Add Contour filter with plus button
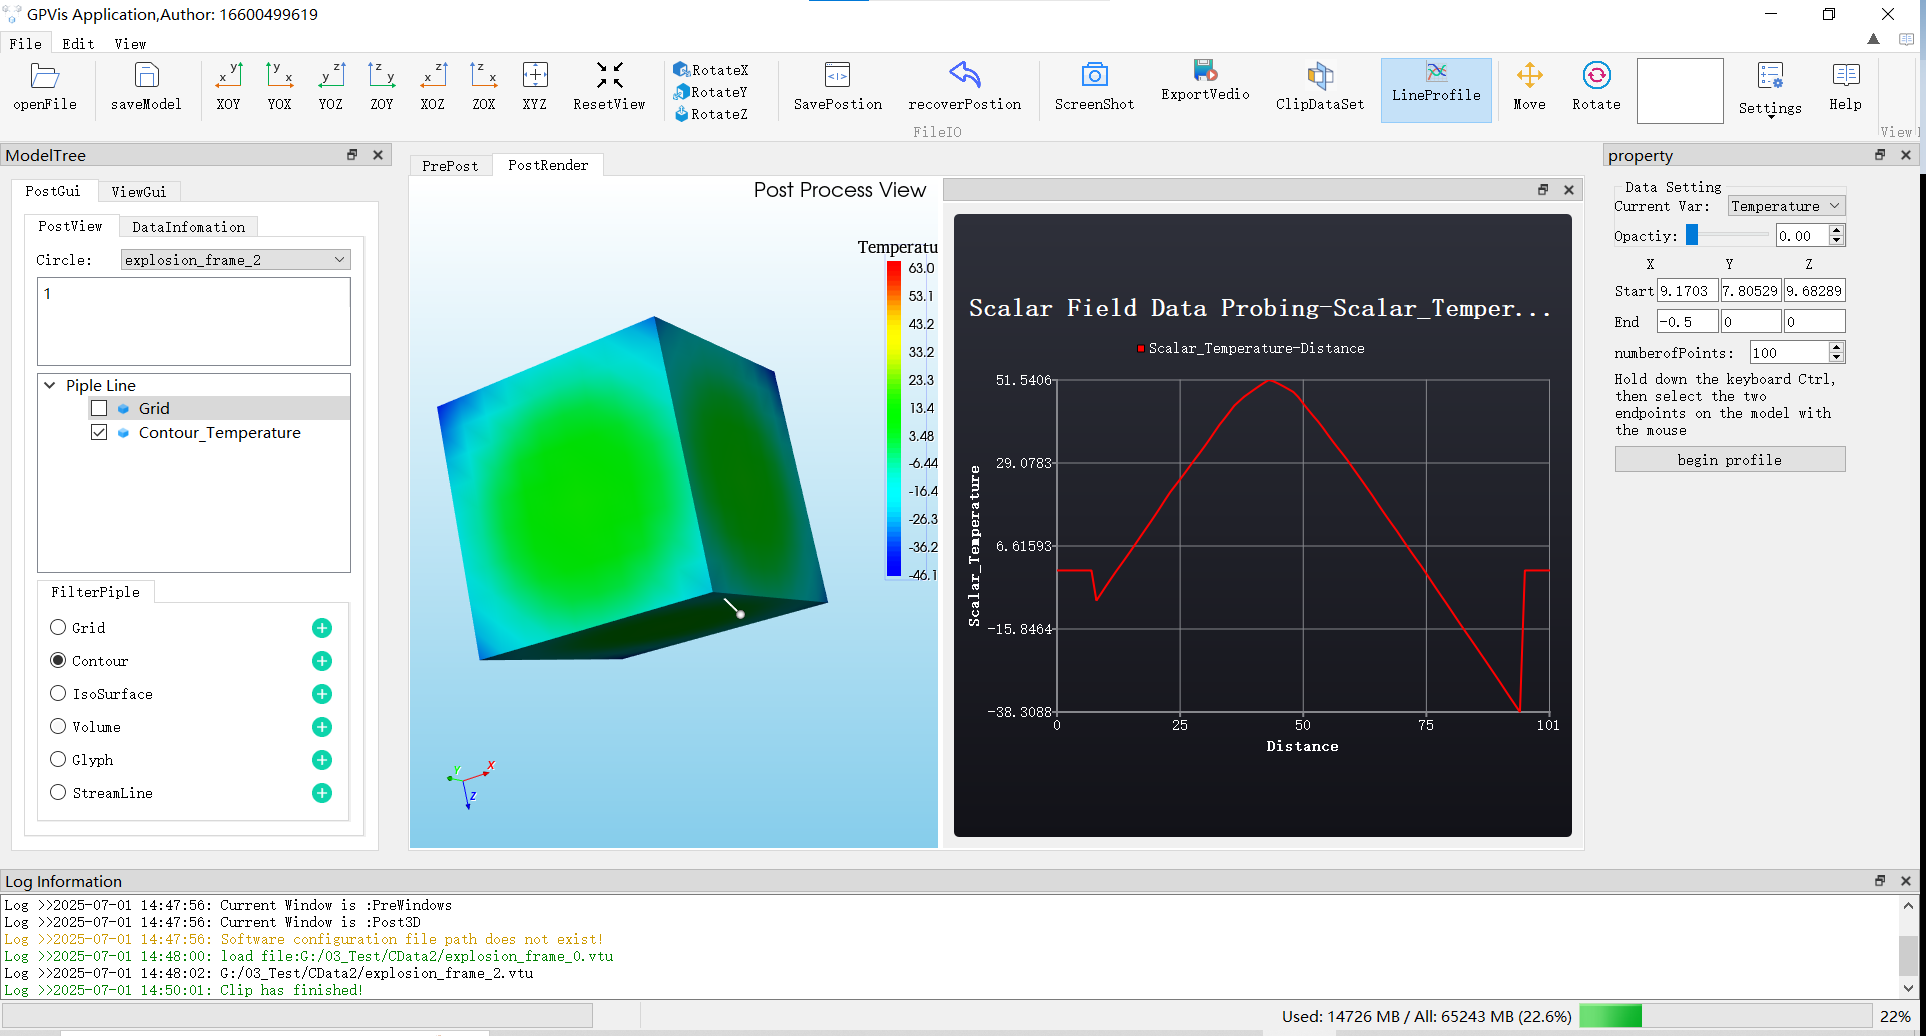 point(322,661)
